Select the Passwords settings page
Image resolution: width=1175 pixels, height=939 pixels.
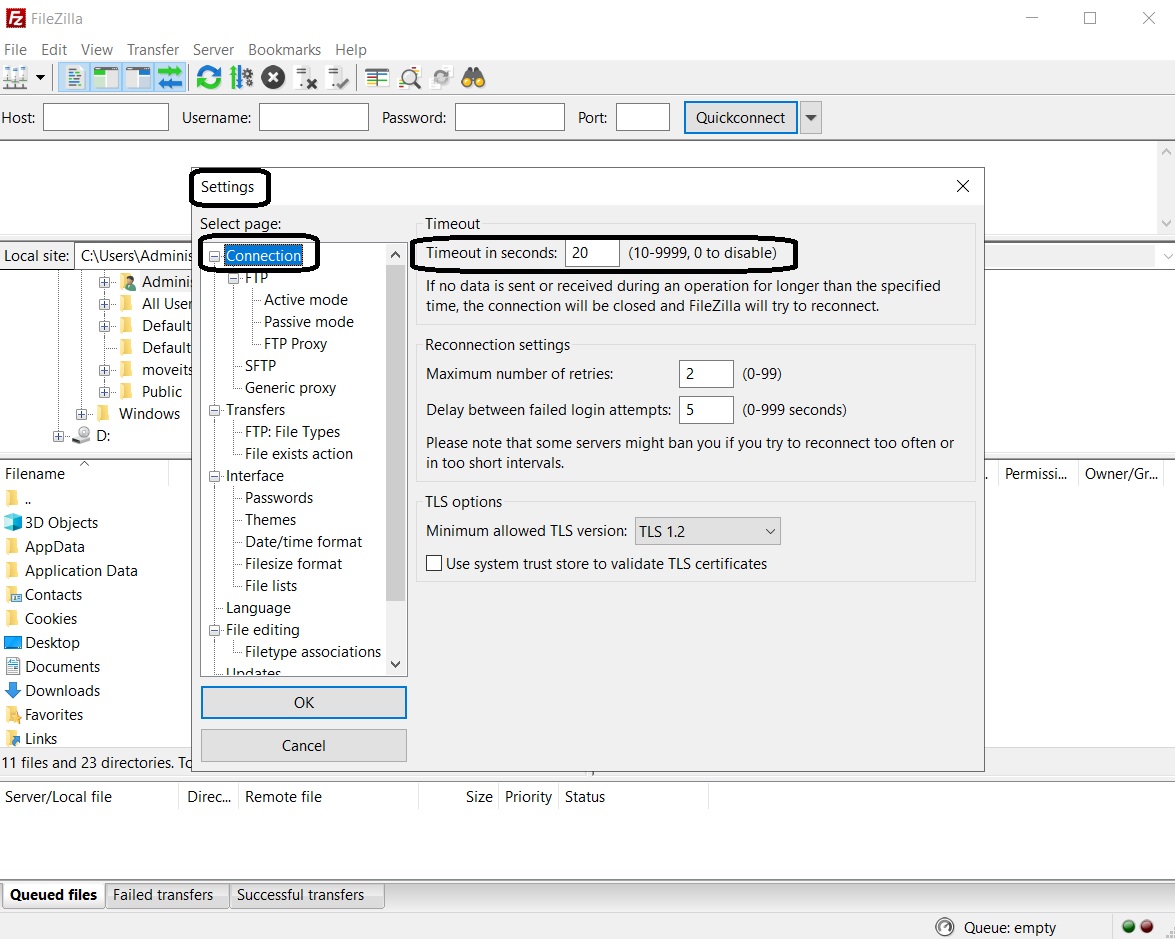(x=278, y=497)
